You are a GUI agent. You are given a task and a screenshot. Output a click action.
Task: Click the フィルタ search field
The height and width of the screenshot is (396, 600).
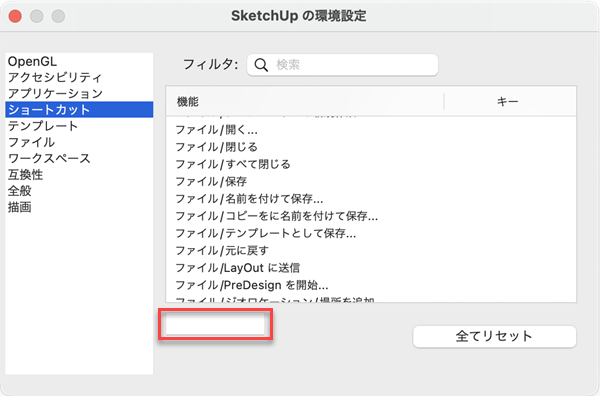click(x=342, y=65)
